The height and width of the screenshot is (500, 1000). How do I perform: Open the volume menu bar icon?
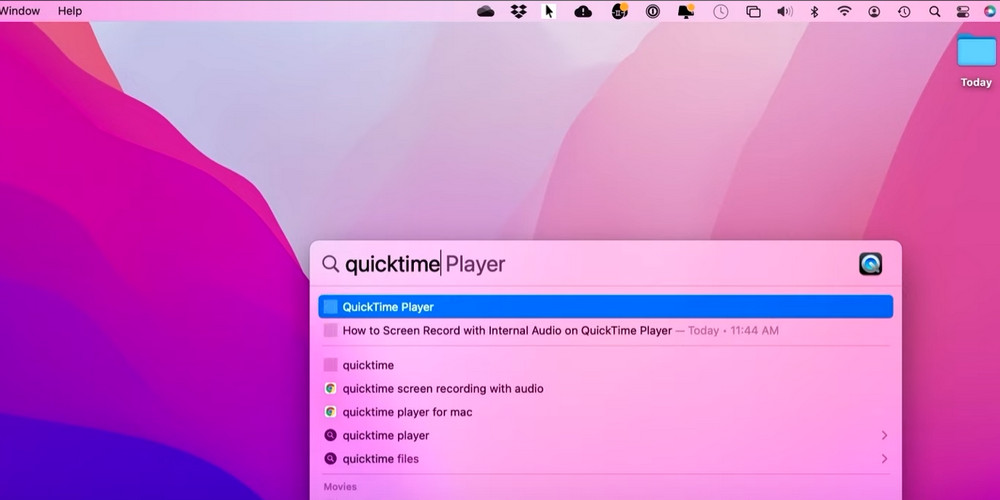coord(784,11)
